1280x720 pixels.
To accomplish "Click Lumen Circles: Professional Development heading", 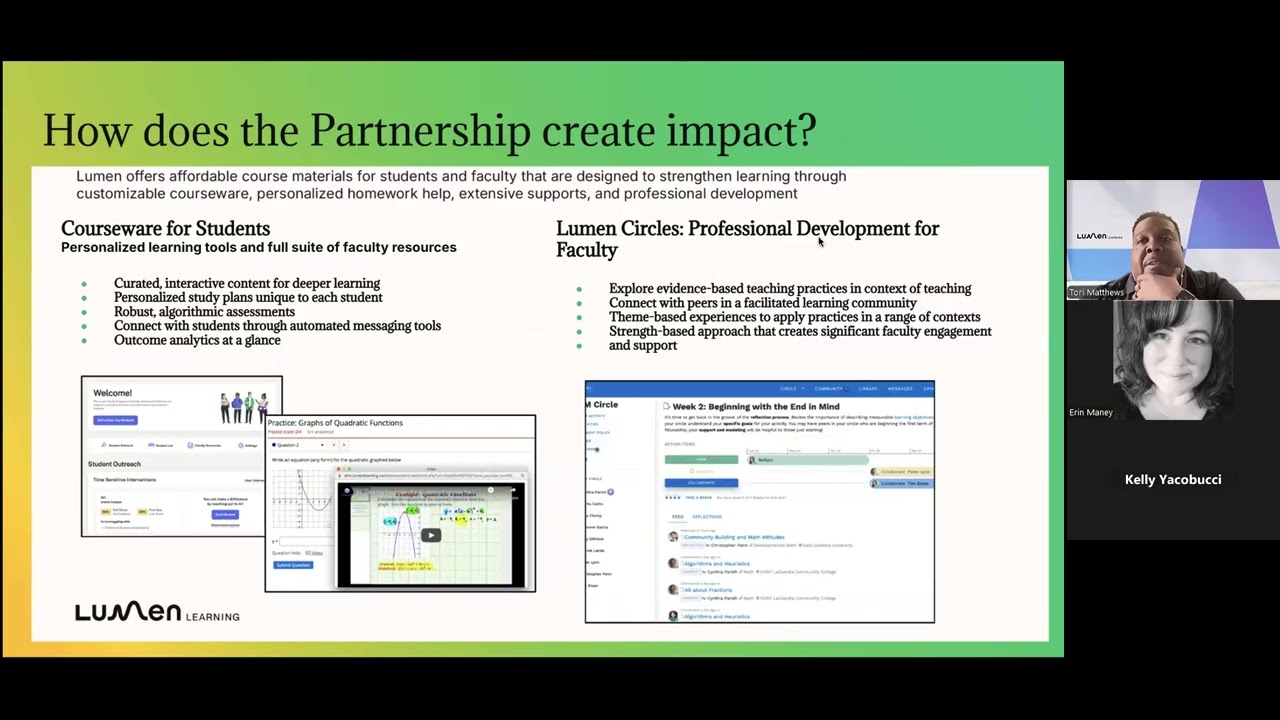I will pyautogui.click(x=747, y=239).
